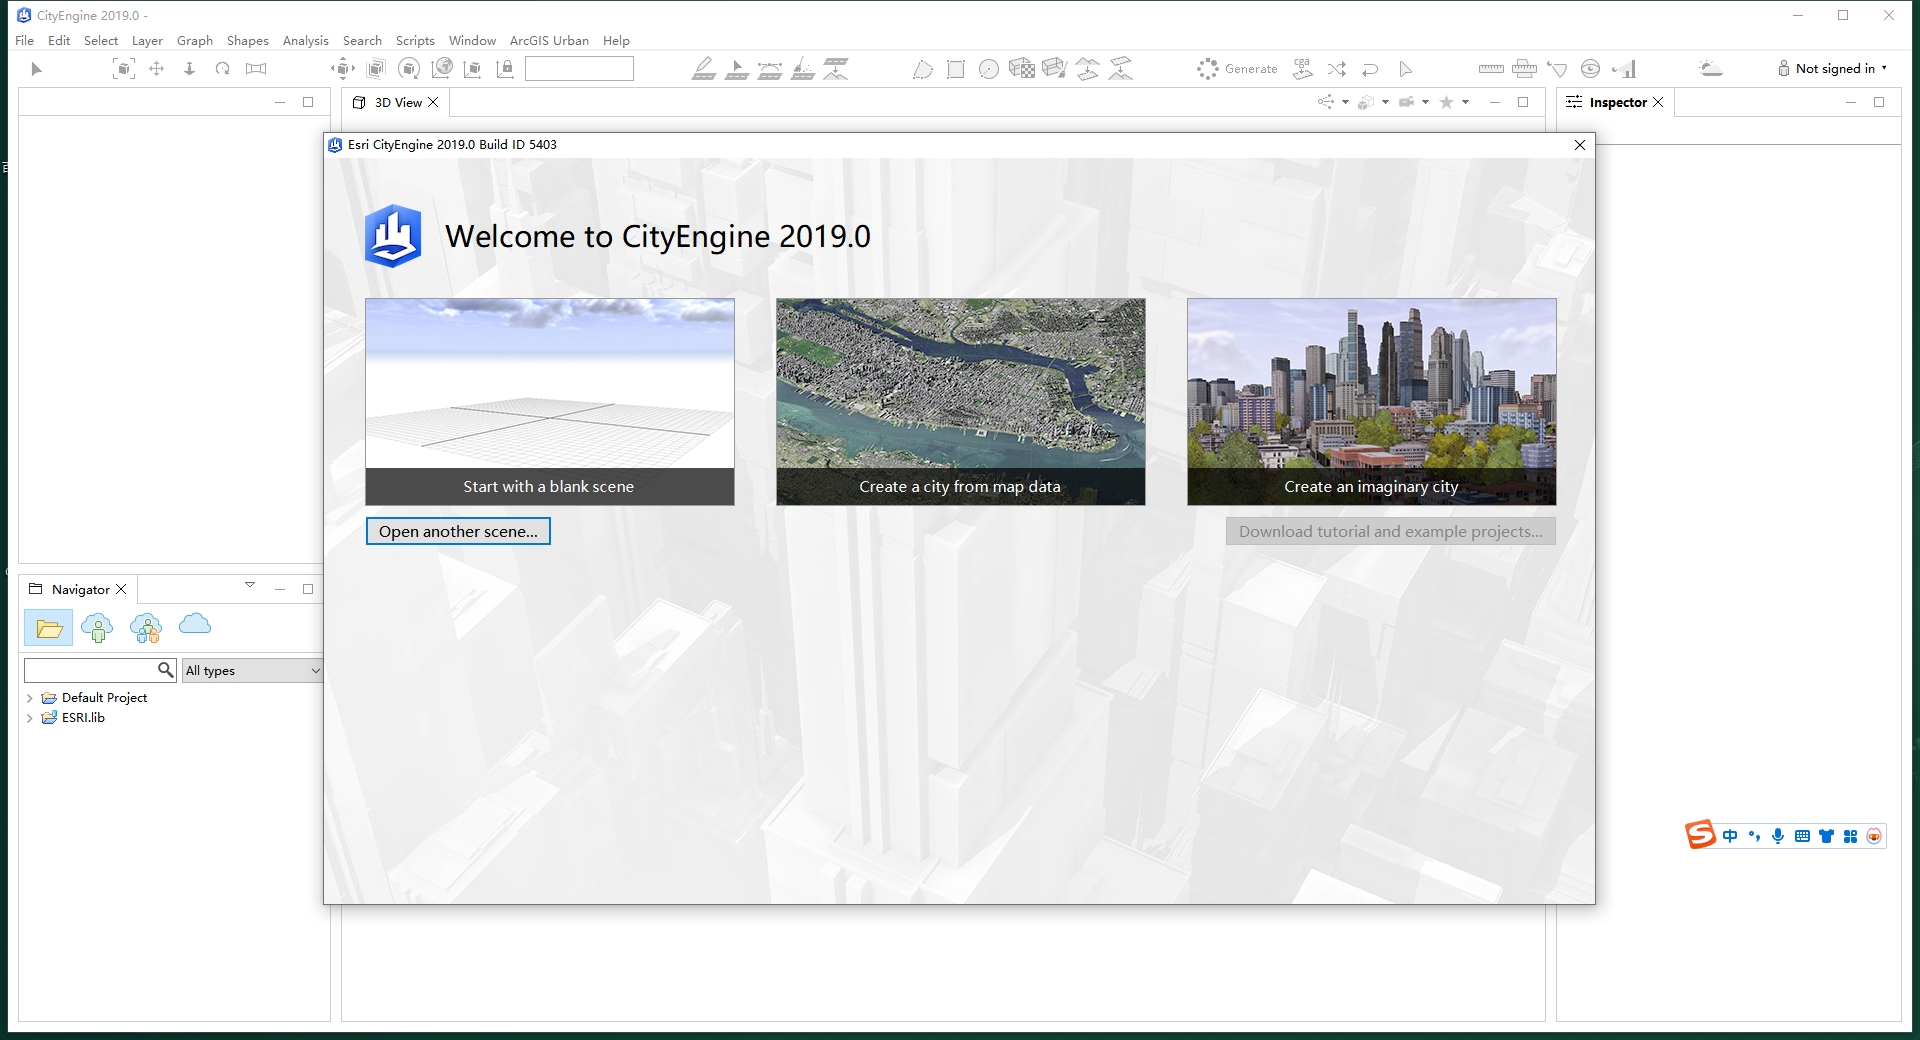
Task: Click the toolbar text input field
Action: click(579, 68)
